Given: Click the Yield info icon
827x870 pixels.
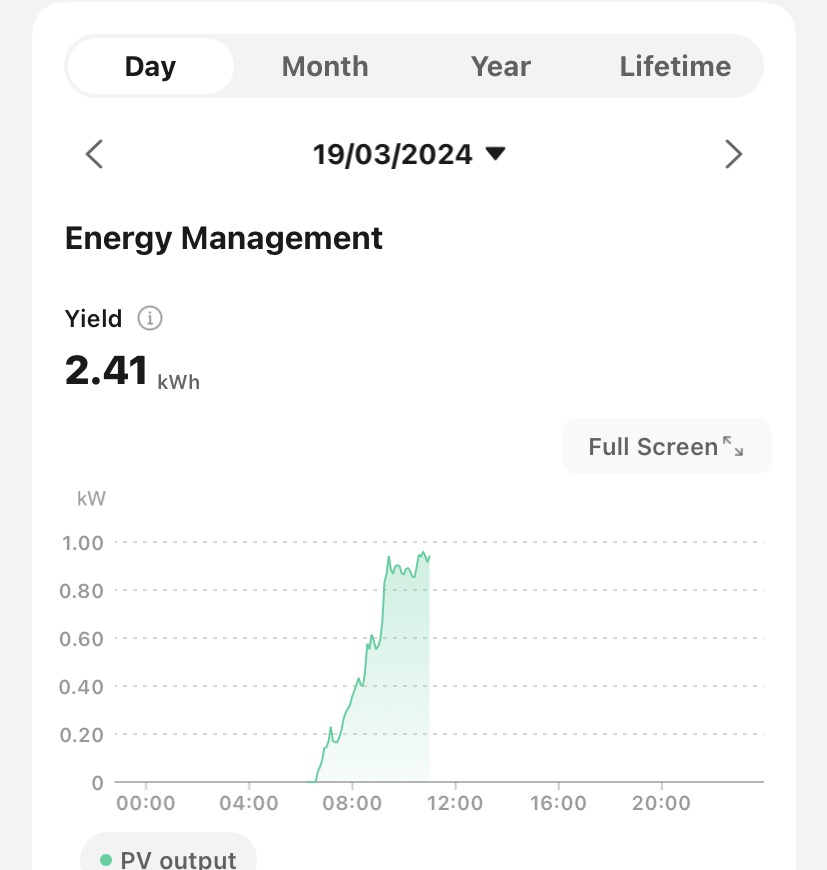Looking at the screenshot, I should tap(150, 319).
